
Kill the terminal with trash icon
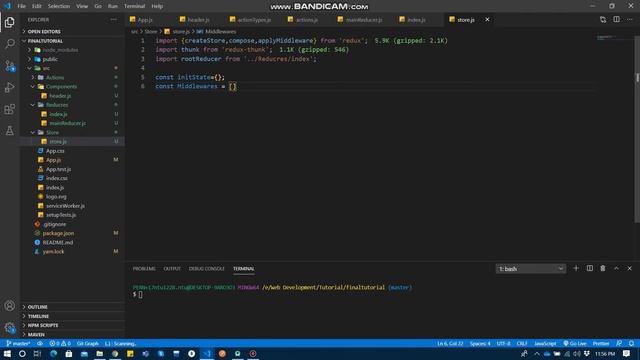tap(603, 268)
